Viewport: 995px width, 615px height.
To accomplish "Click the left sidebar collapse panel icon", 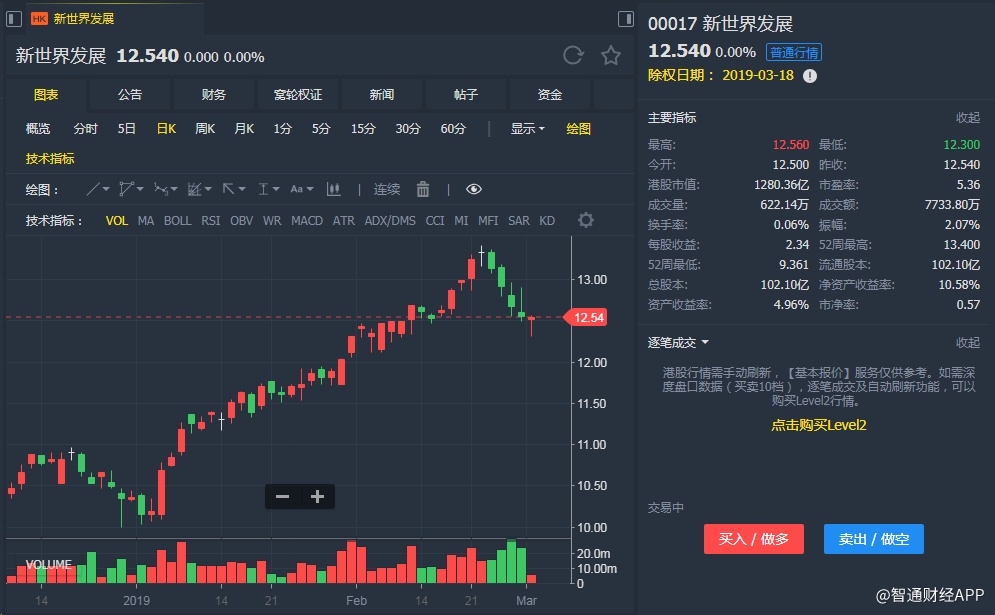I will [14, 19].
